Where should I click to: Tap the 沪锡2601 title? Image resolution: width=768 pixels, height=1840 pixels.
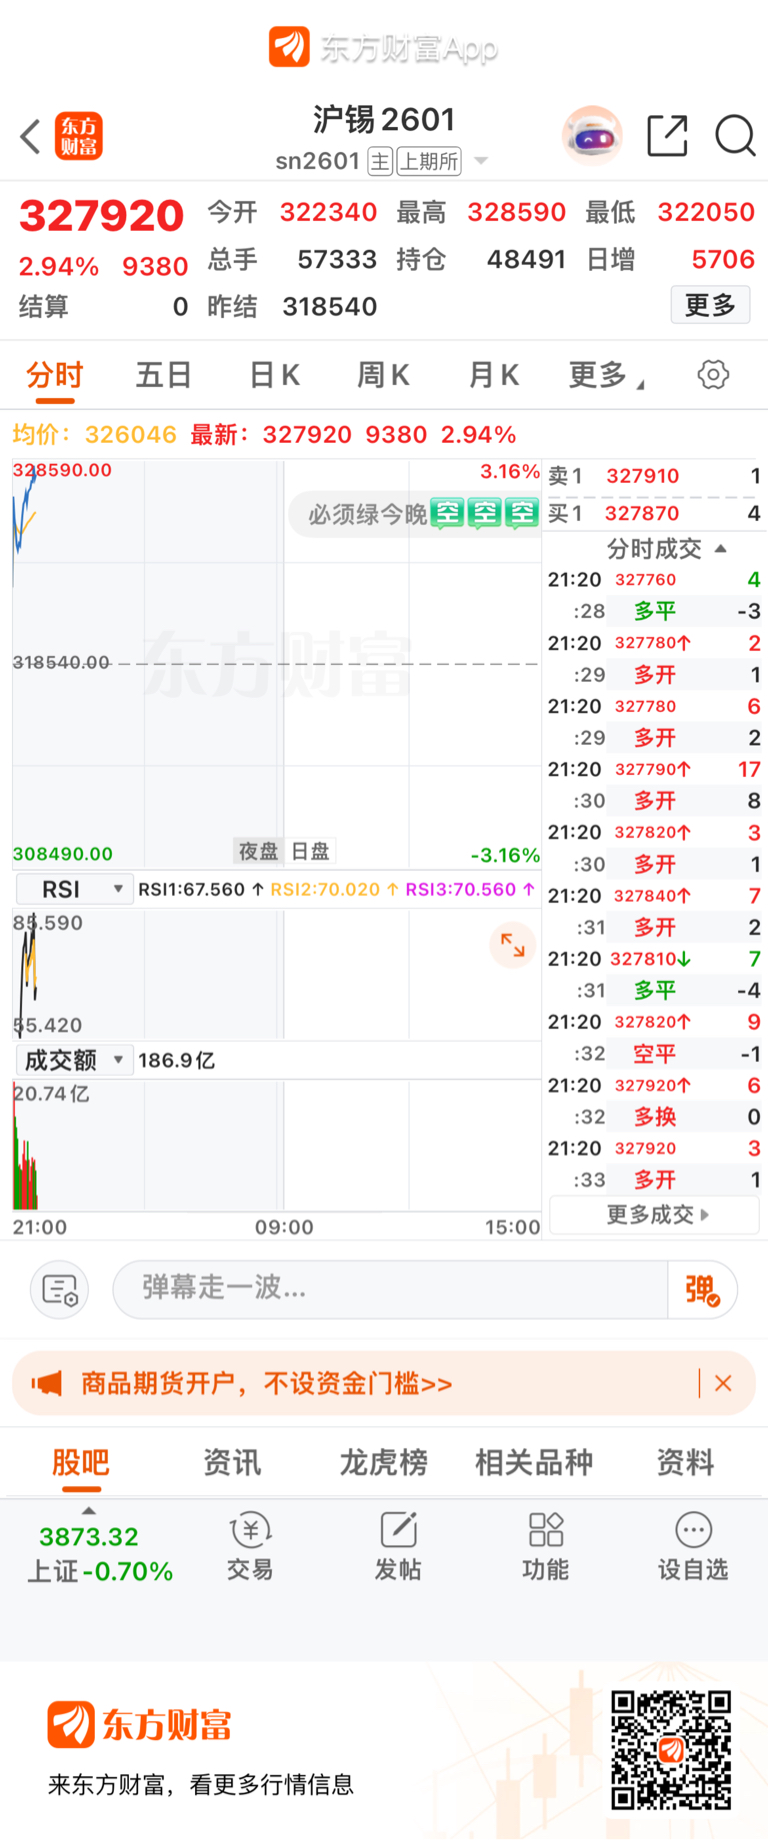tap(384, 120)
